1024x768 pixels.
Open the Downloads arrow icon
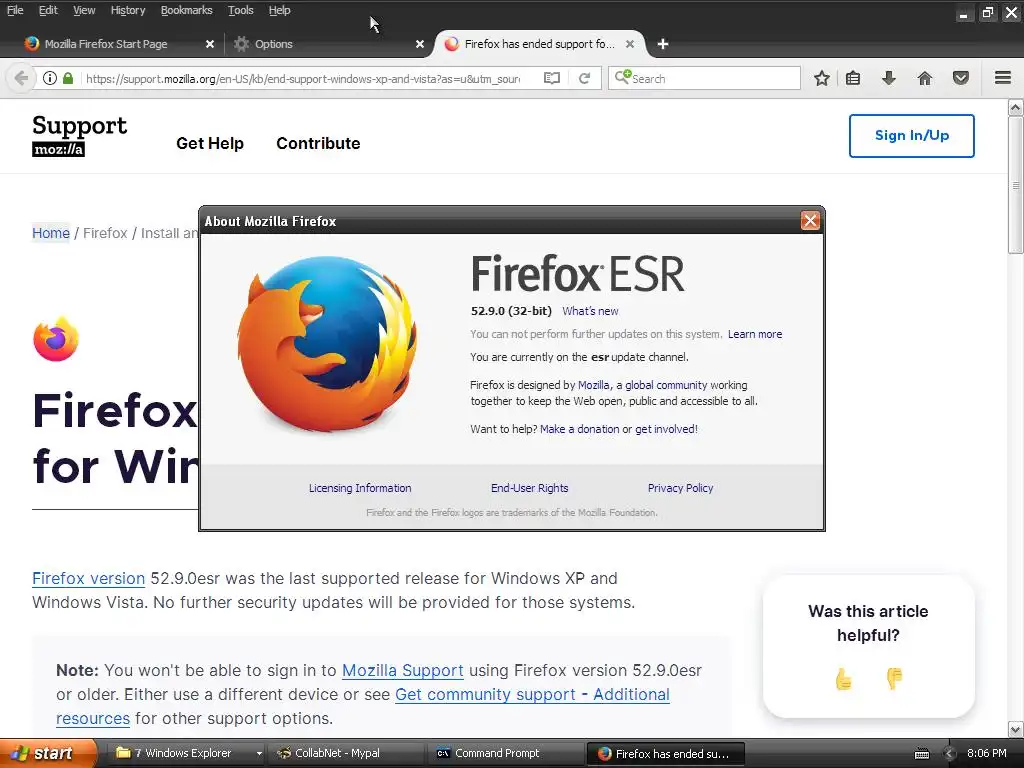tap(888, 78)
